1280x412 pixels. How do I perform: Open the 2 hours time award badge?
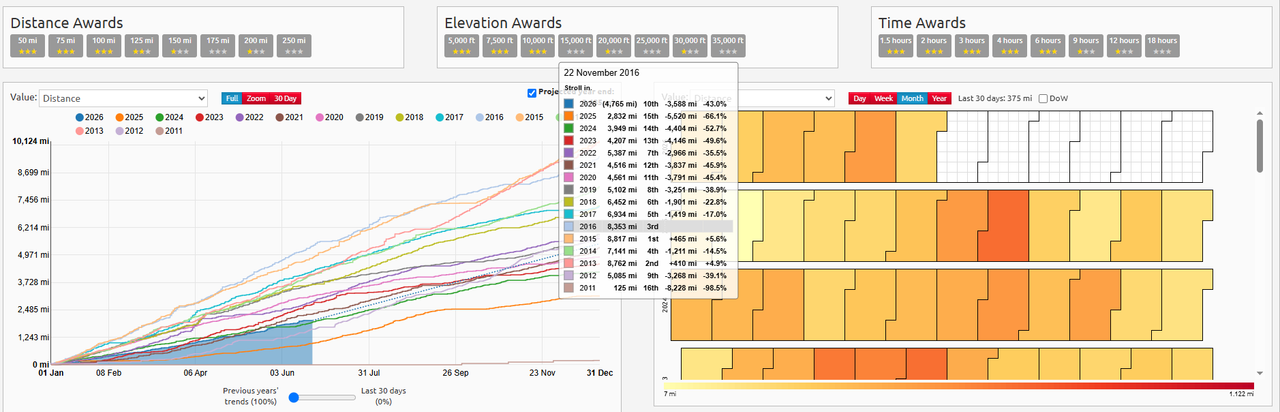tap(933, 44)
